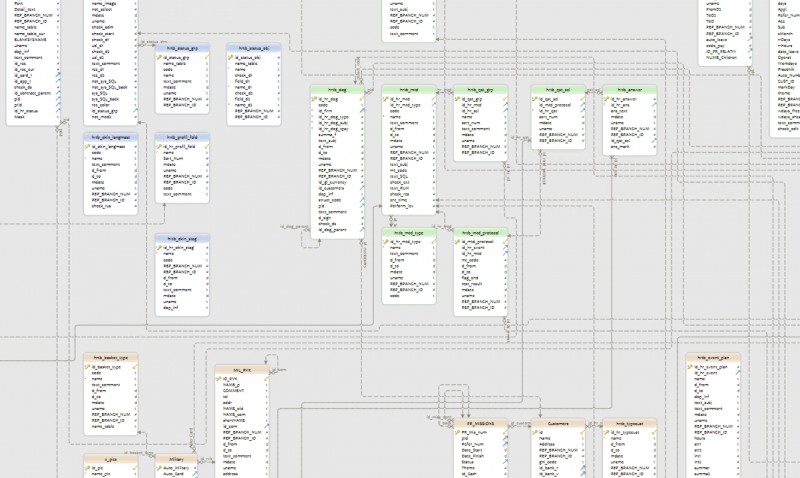800x478 pixels.
Task: Click key icon in PR_MISSIONS table
Action: (457, 432)
